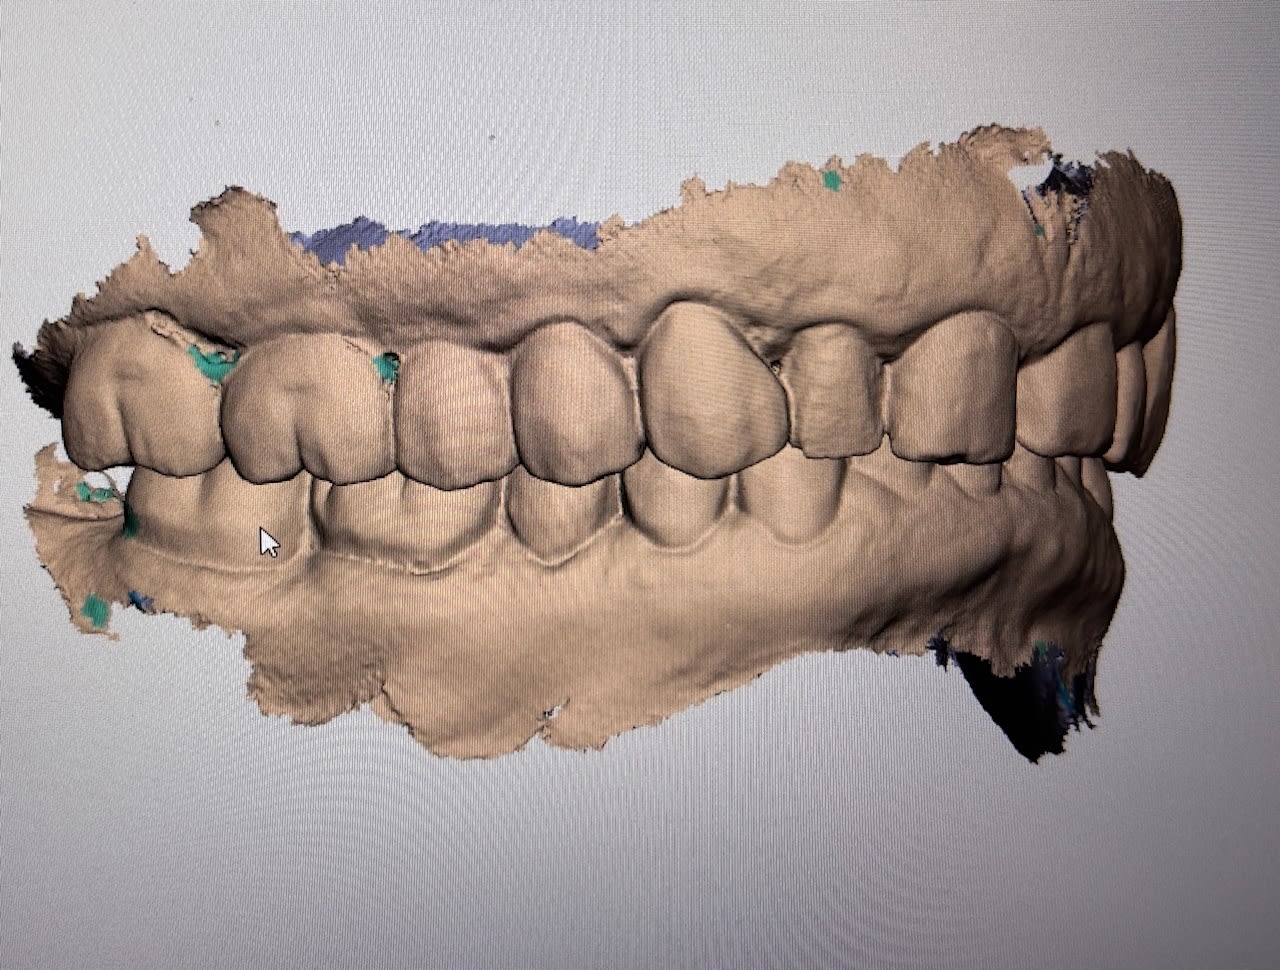Click green patch on upper right gum edge
The image size is (1280, 970).
pyautogui.click(x=831, y=181)
